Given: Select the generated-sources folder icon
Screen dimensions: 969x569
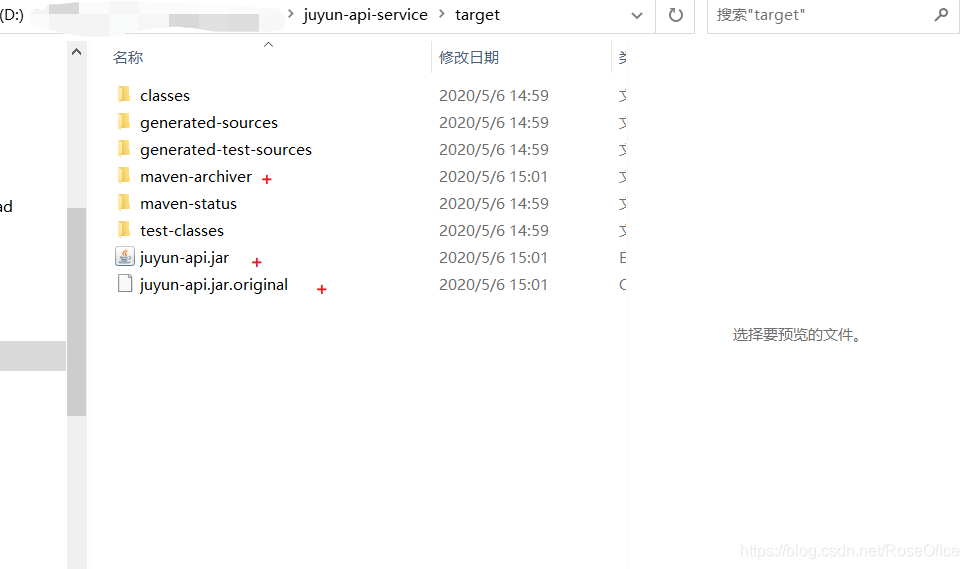Looking at the screenshot, I should point(124,122).
